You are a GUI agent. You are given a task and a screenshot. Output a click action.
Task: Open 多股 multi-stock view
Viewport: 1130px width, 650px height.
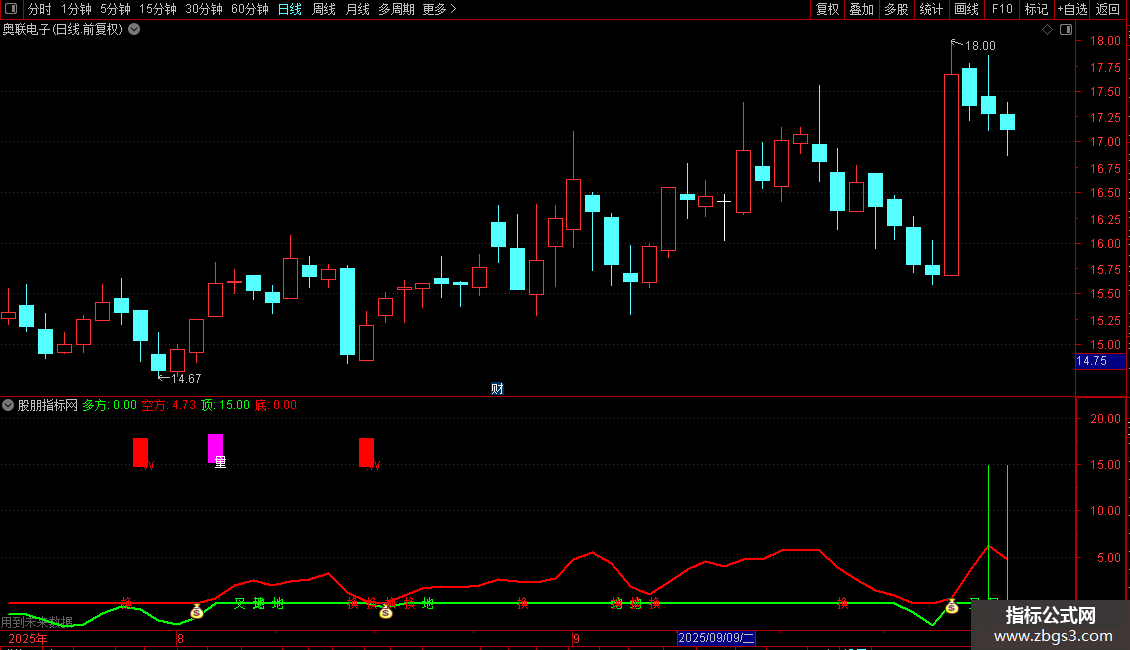[896, 9]
